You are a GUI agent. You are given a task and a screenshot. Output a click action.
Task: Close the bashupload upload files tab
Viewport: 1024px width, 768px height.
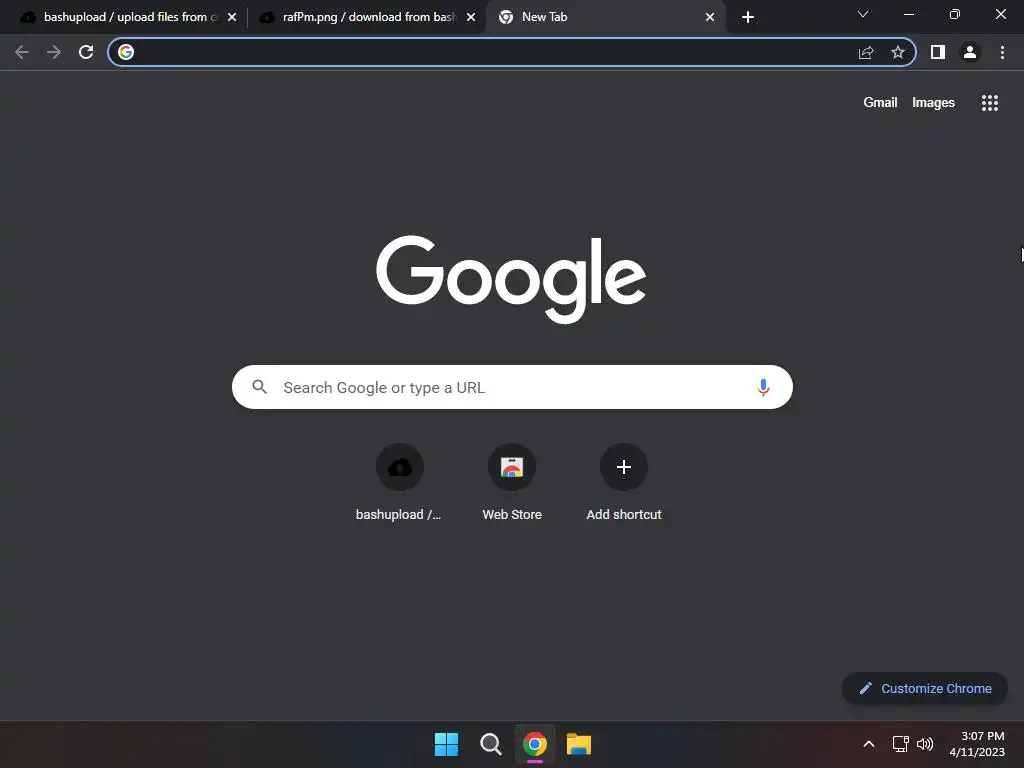click(x=232, y=17)
